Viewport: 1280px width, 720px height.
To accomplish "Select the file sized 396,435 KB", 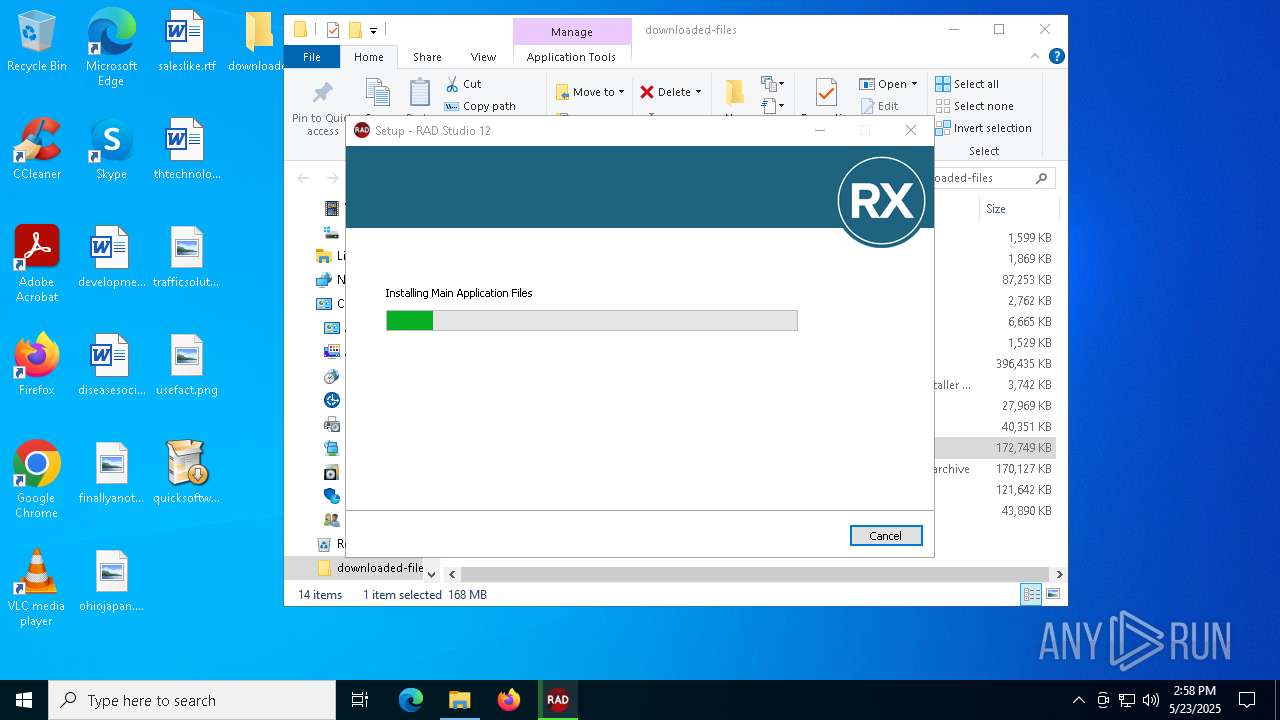I will coord(1023,364).
